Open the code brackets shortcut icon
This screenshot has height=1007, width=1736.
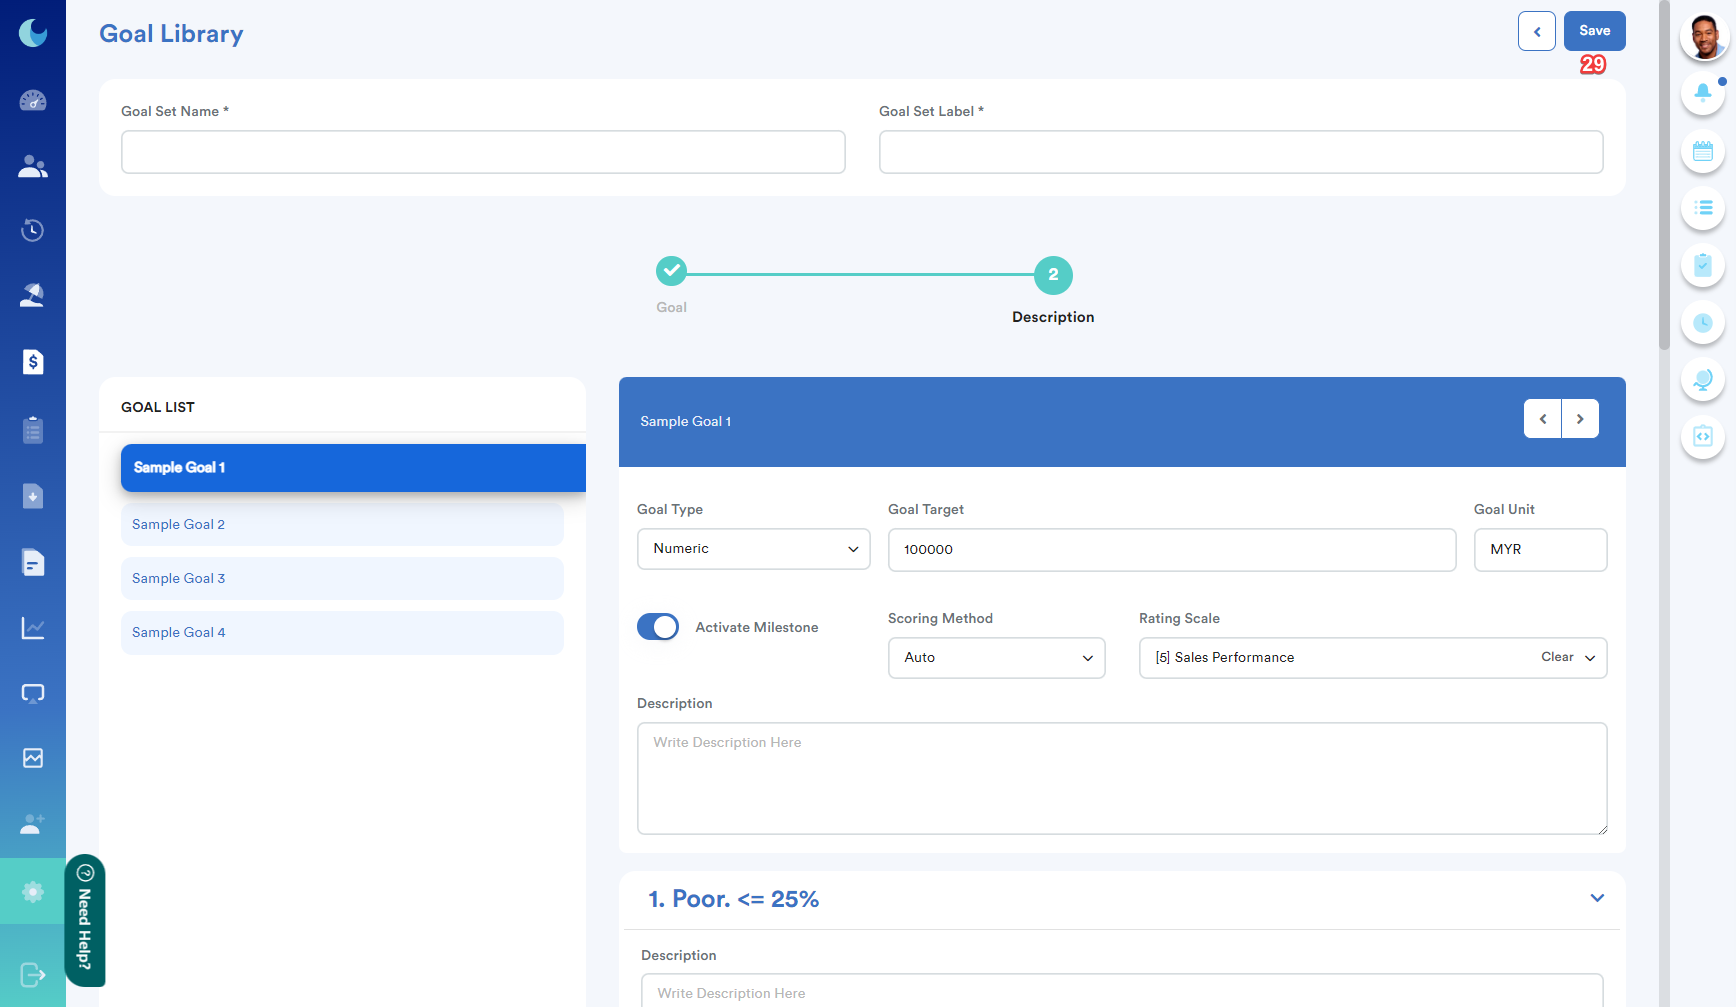click(x=1703, y=436)
